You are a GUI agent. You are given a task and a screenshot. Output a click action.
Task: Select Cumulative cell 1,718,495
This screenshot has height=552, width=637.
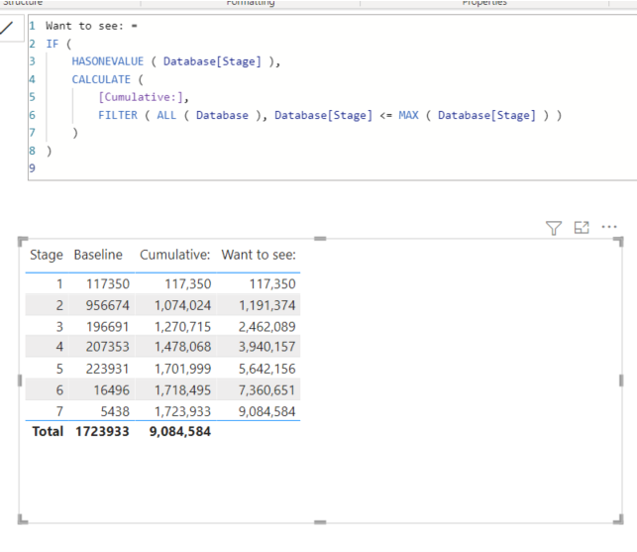183,390
